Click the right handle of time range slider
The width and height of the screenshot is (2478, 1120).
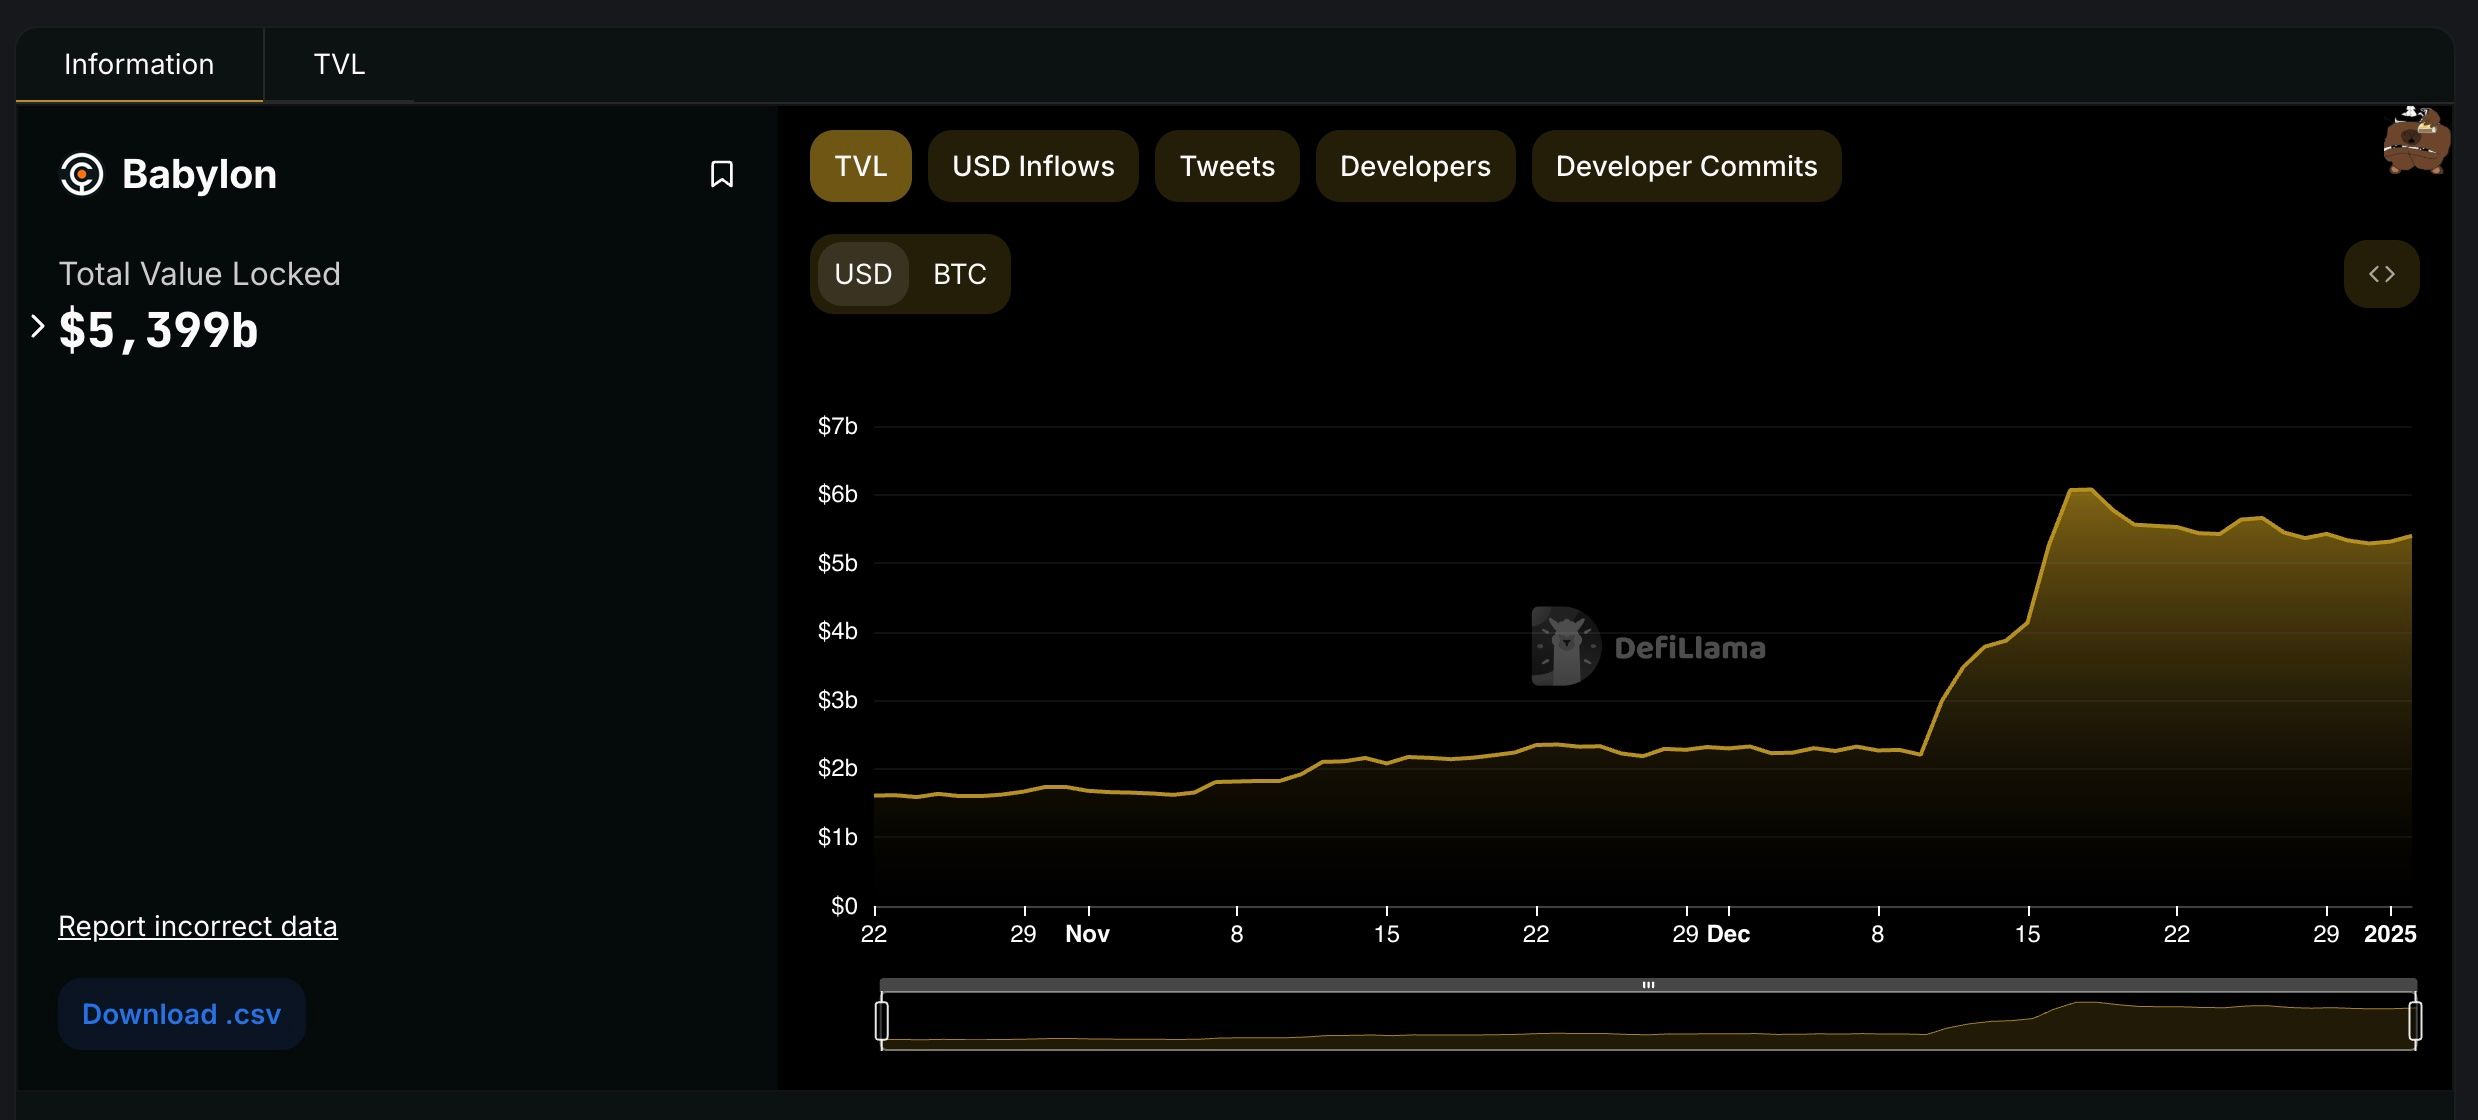pos(2415,1021)
